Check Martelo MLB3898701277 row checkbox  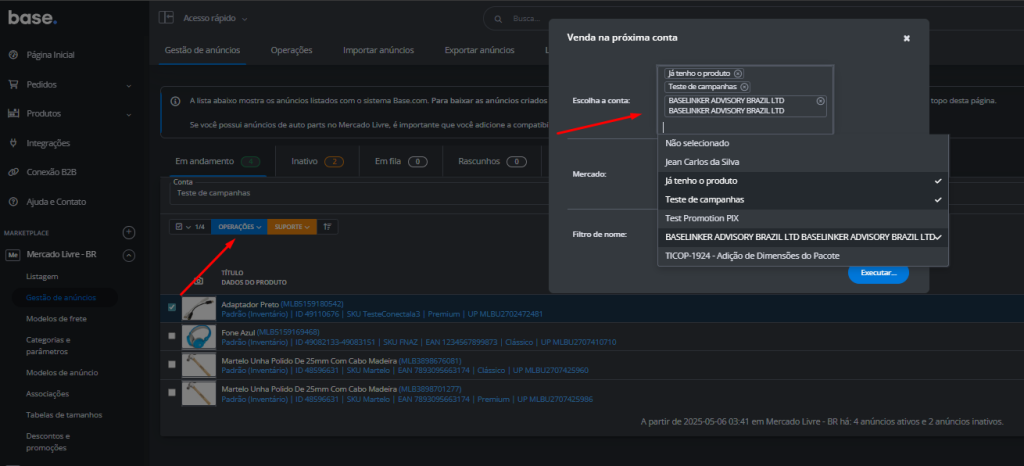tap(172, 392)
